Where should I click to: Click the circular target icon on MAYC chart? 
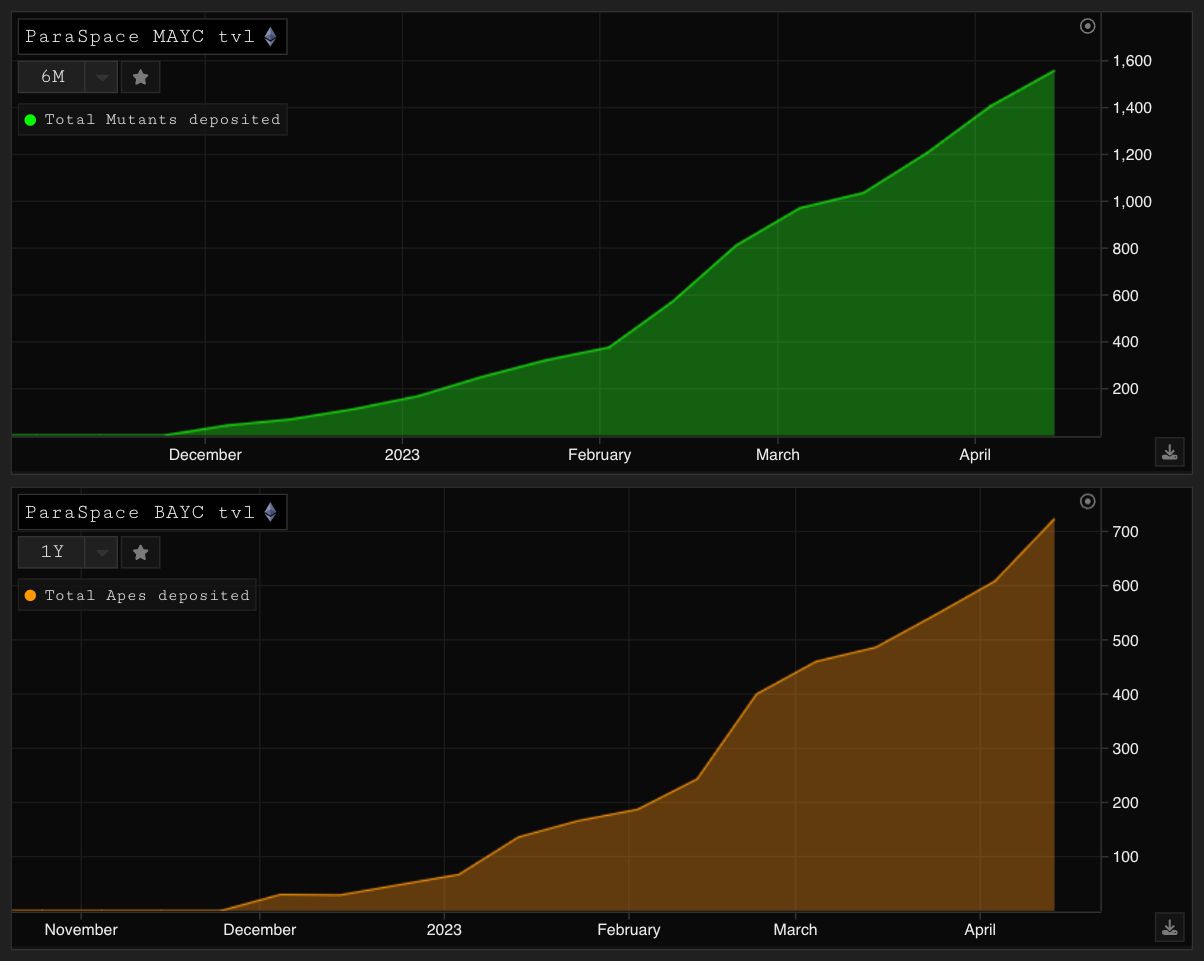coord(1088,26)
